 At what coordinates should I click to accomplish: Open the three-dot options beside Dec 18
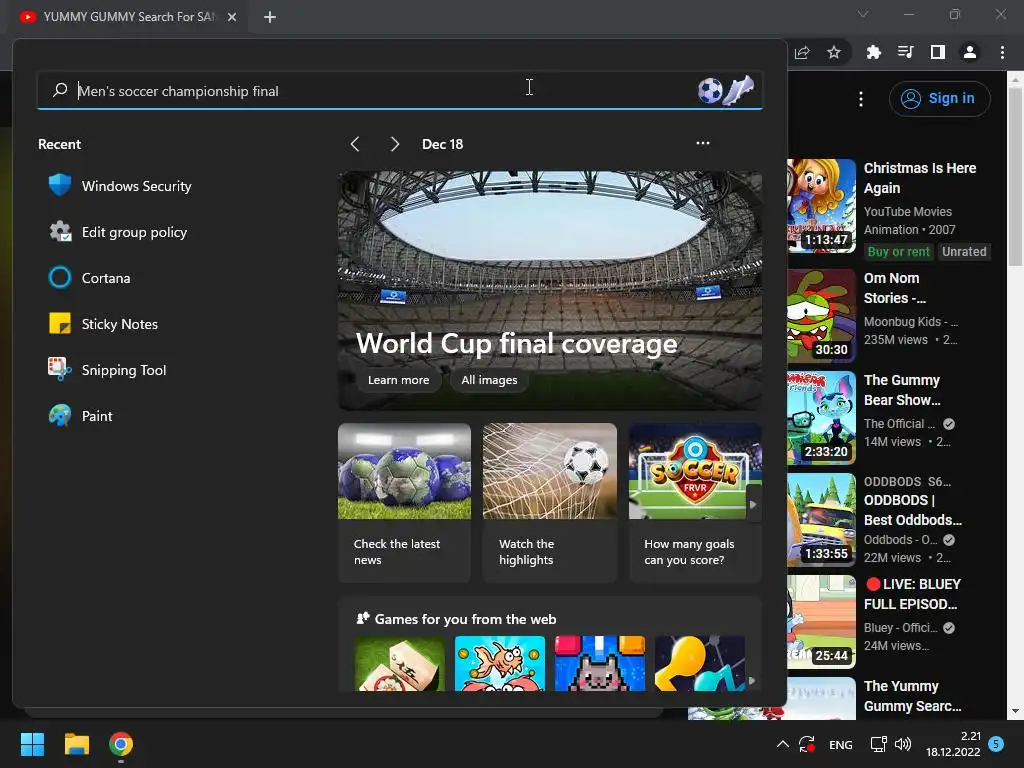[703, 143]
